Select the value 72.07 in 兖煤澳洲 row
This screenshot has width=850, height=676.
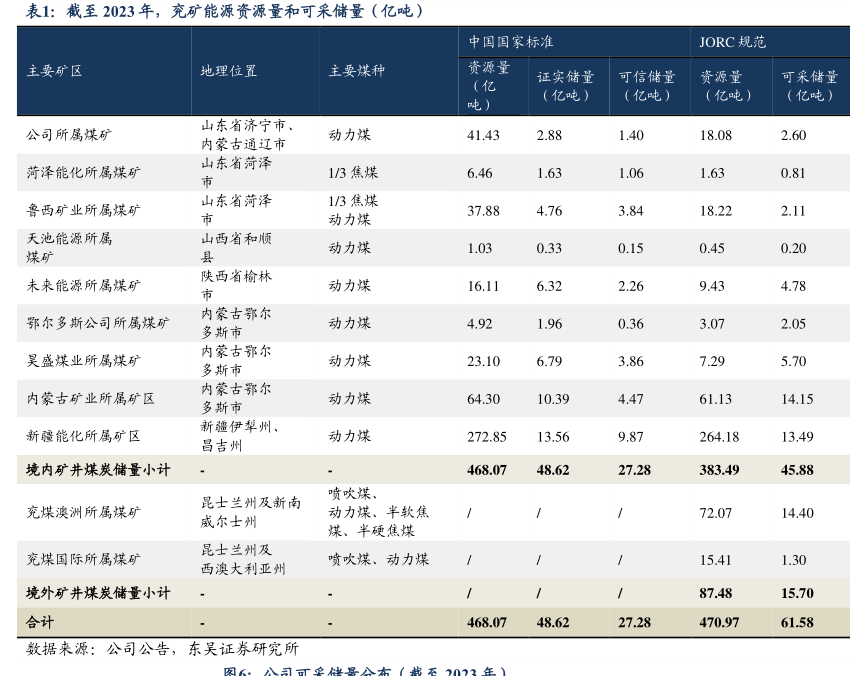click(716, 513)
